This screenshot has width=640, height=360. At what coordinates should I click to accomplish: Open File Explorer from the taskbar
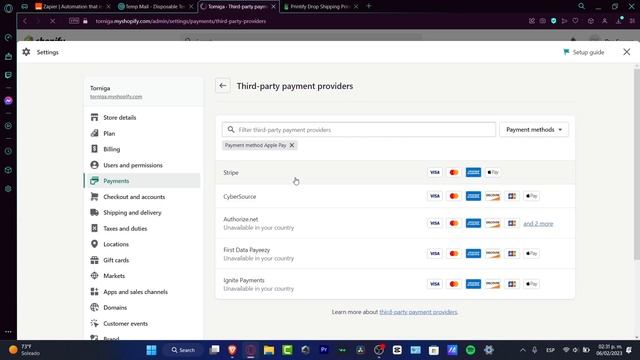(269, 350)
